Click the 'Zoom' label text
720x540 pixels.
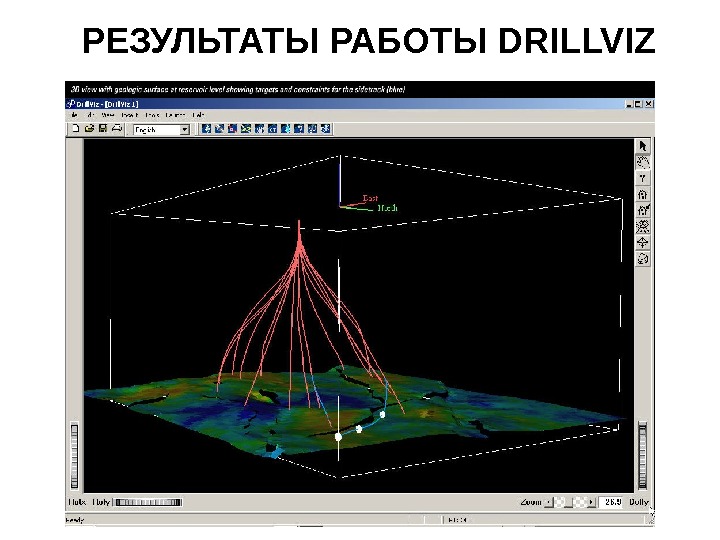coord(530,502)
